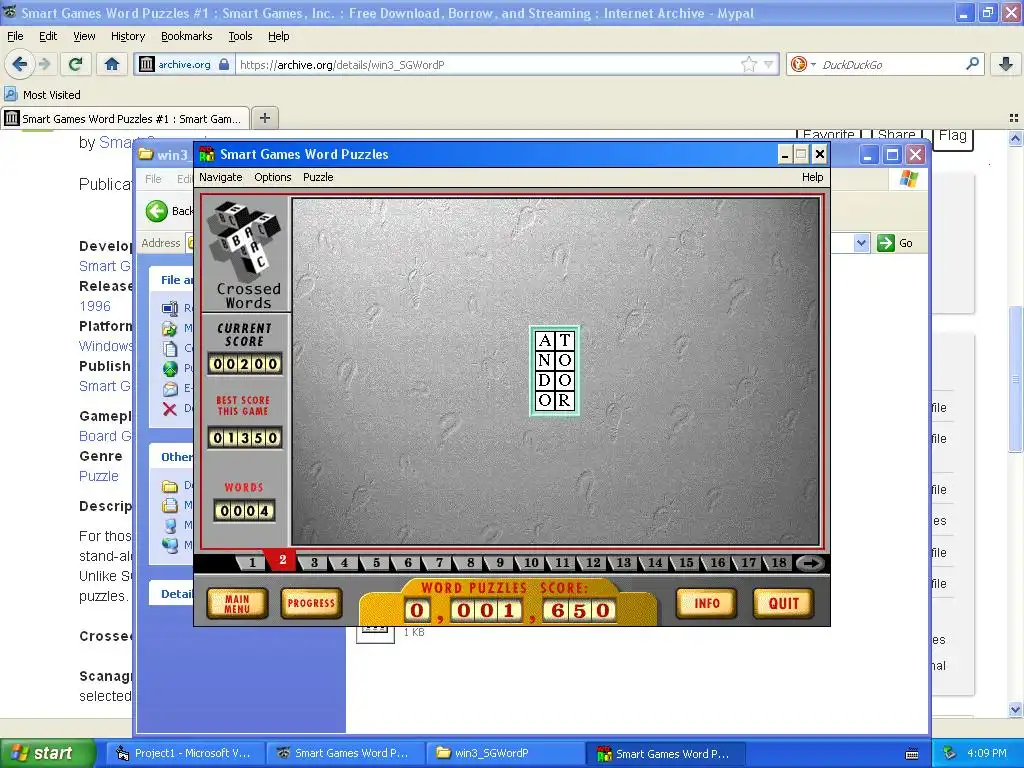The image size is (1024, 768).
Task: Open the URL history dropdown arrow
Action: click(769, 64)
